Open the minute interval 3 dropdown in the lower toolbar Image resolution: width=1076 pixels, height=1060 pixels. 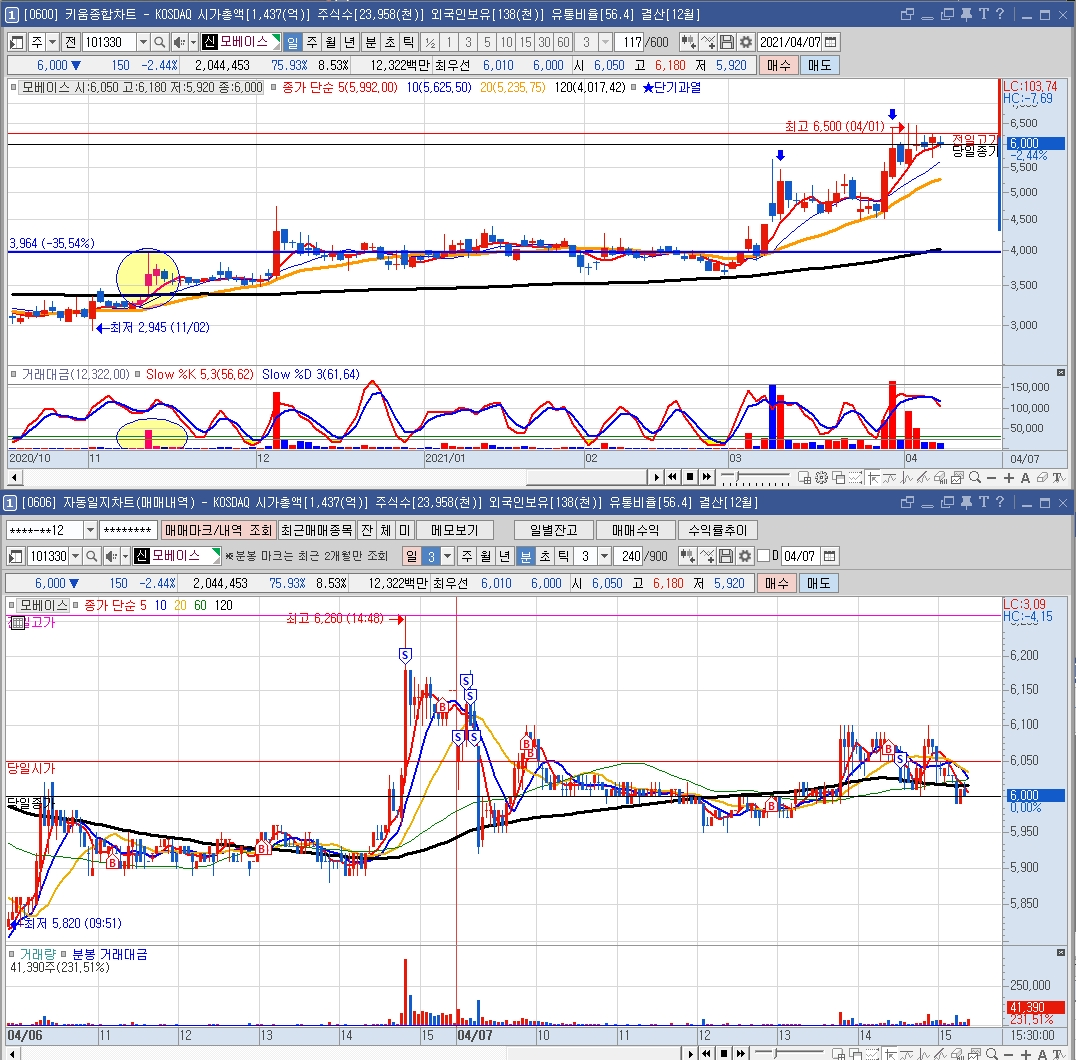pyautogui.click(x=605, y=556)
